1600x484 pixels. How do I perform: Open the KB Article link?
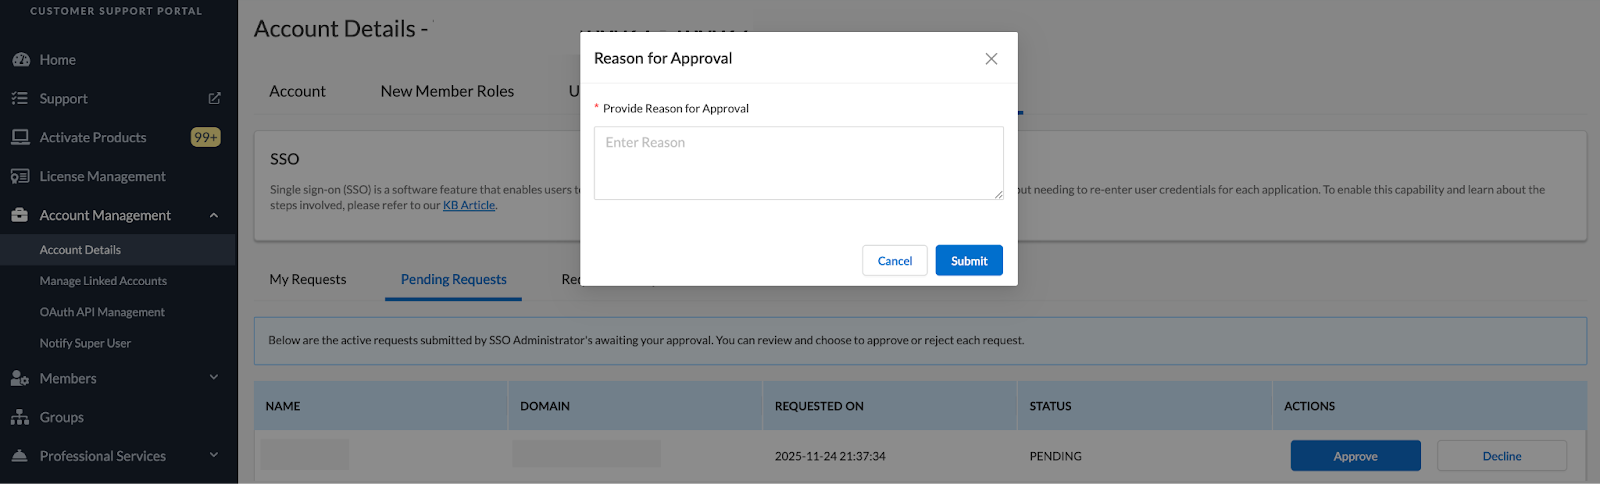point(469,205)
